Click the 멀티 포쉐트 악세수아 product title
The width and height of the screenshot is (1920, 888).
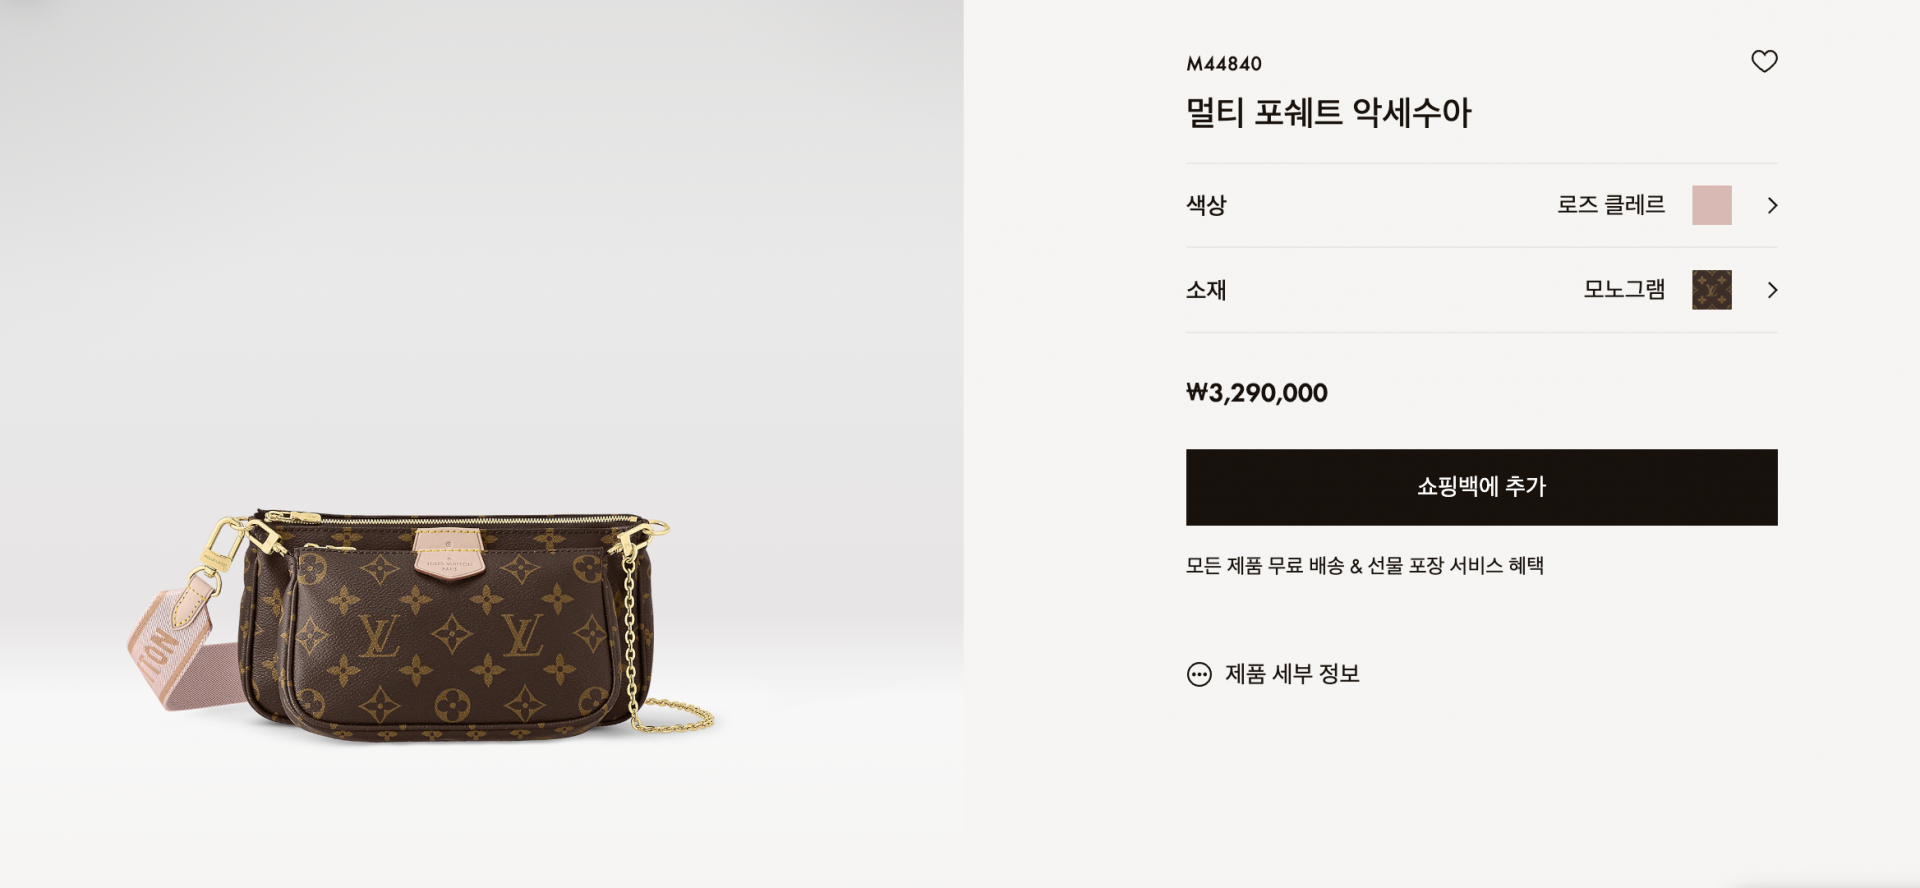1328,112
